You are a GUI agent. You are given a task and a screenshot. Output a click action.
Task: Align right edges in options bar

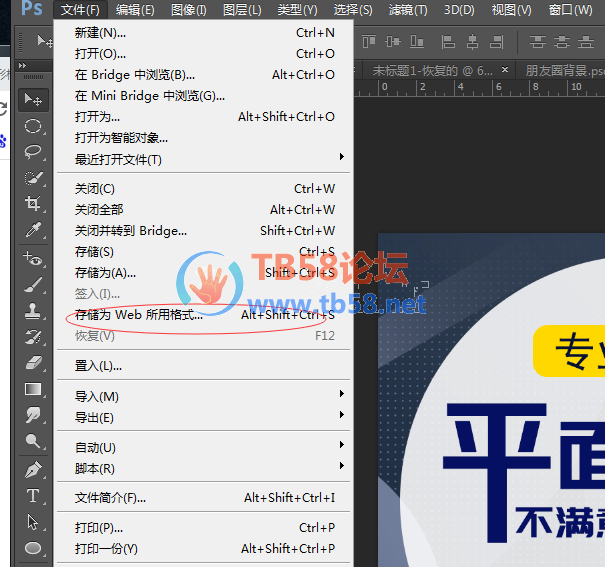click(x=497, y=42)
